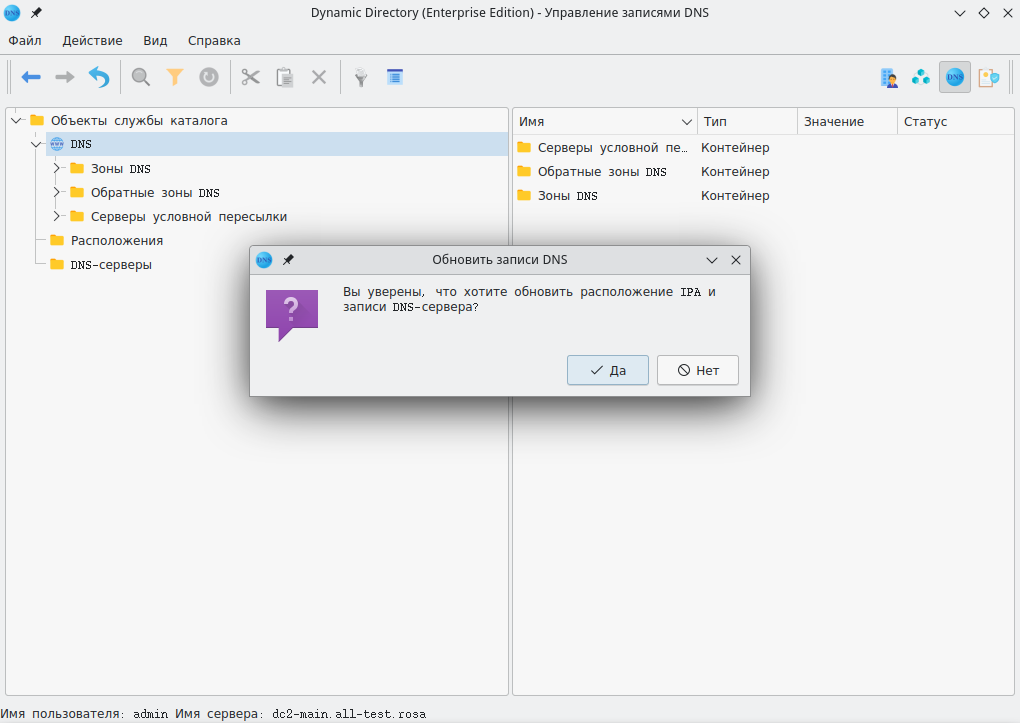The height and width of the screenshot is (723, 1020).
Task: Open the Справка menu
Action: click(214, 41)
